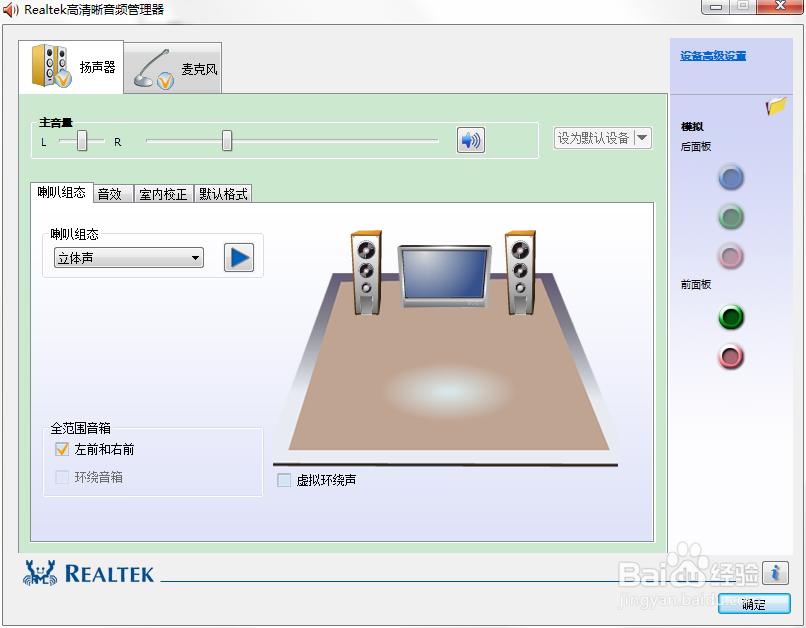The height and width of the screenshot is (628, 806).
Task: Select the faded green rear panel jack
Action: point(730,217)
